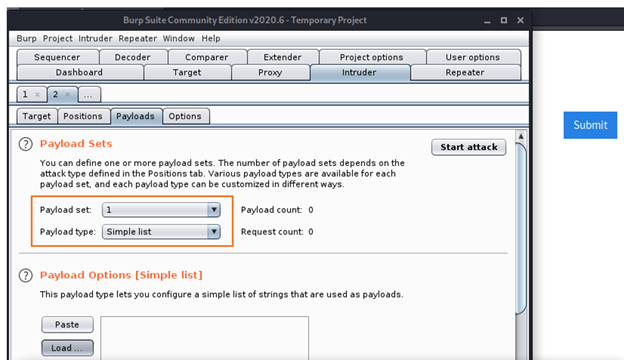Viewport: 624px width, 360px height.
Task: Open the Intruder menu
Action: pyautogui.click(x=95, y=39)
